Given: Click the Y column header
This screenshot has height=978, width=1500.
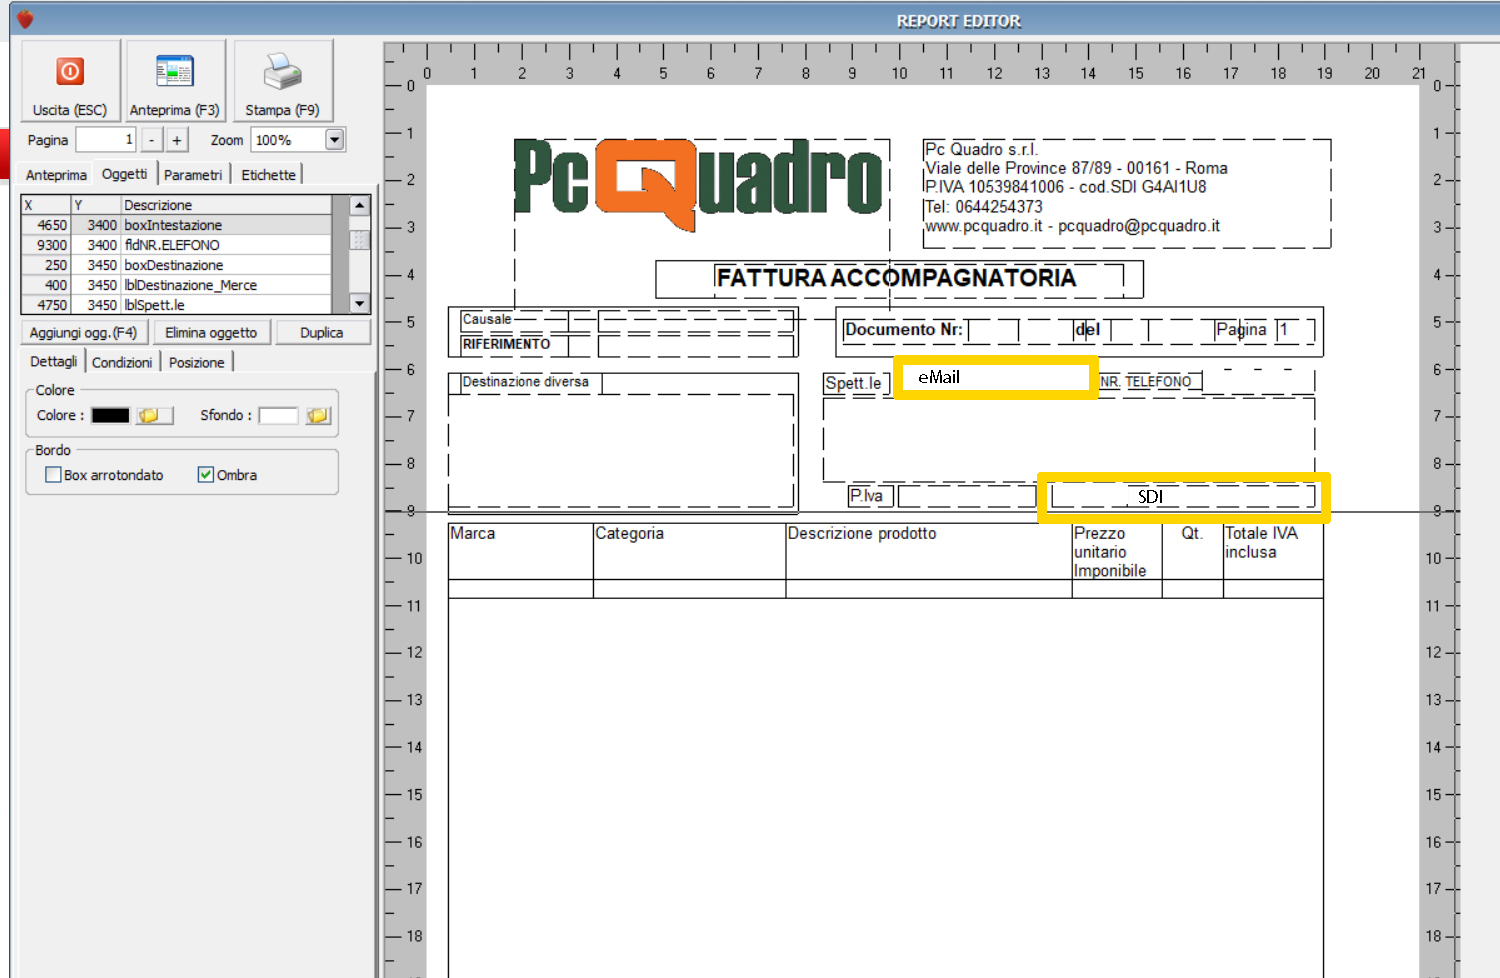Looking at the screenshot, I should point(96,205).
